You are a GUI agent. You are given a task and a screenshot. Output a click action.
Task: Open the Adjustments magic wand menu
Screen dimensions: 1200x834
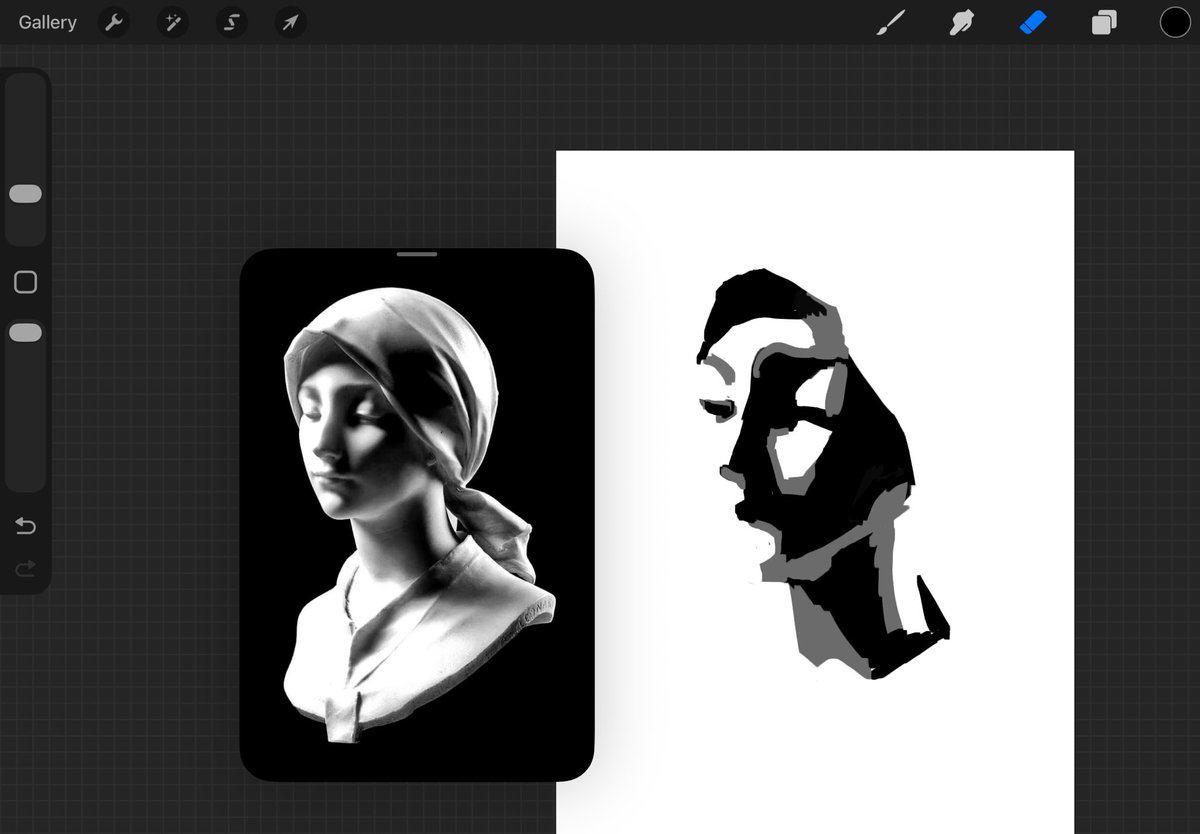coord(173,22)
